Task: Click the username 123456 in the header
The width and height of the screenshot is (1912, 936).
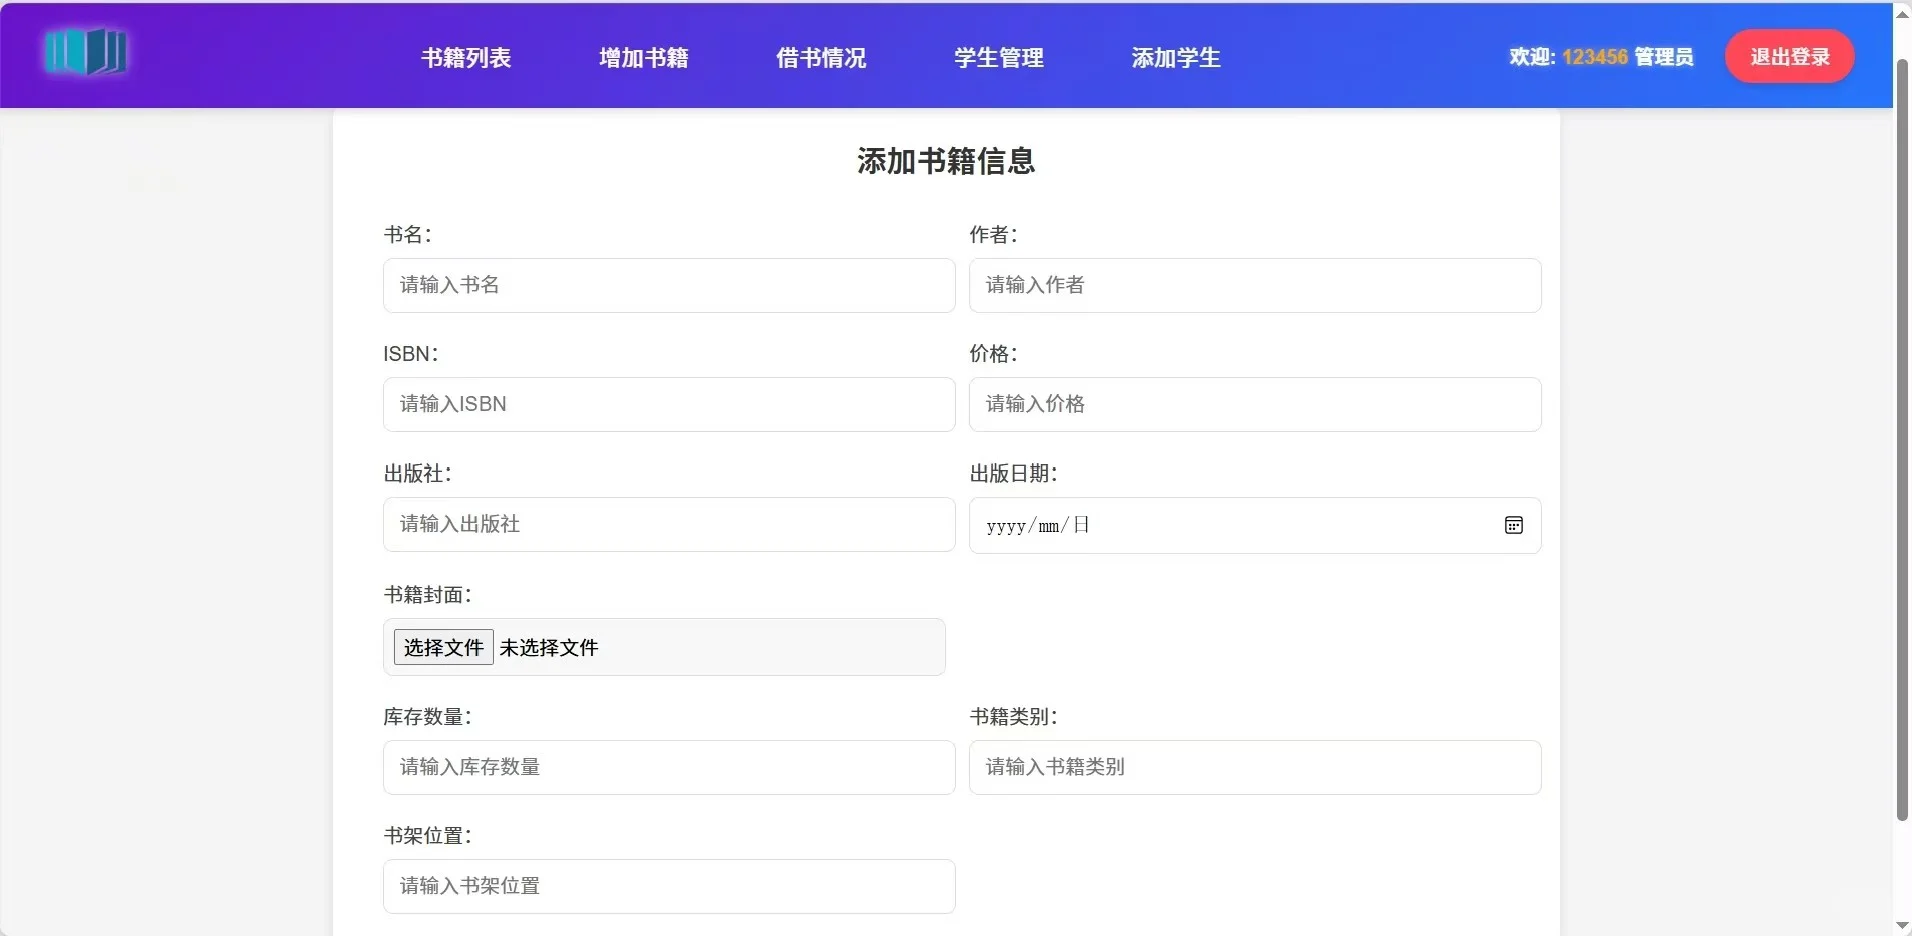Action: click(x=1596, y=57)
